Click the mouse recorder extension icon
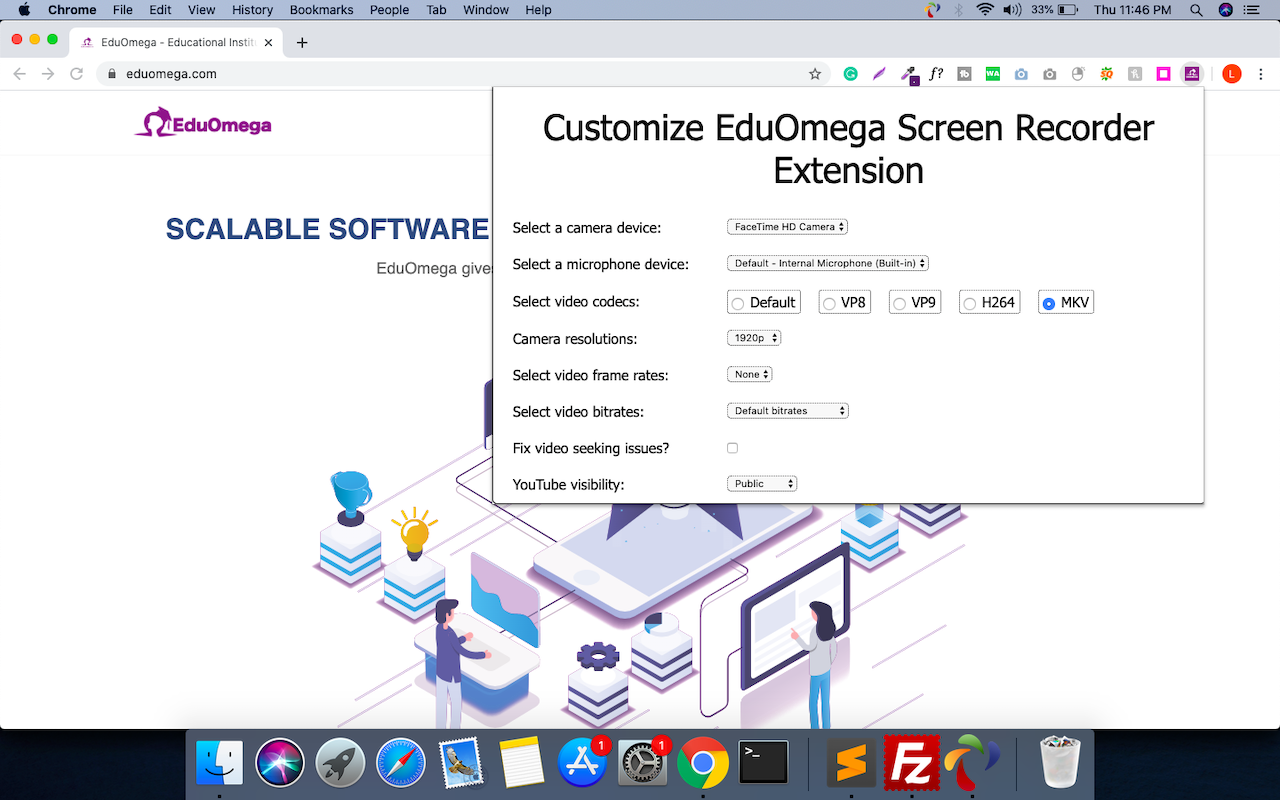 1078,73
